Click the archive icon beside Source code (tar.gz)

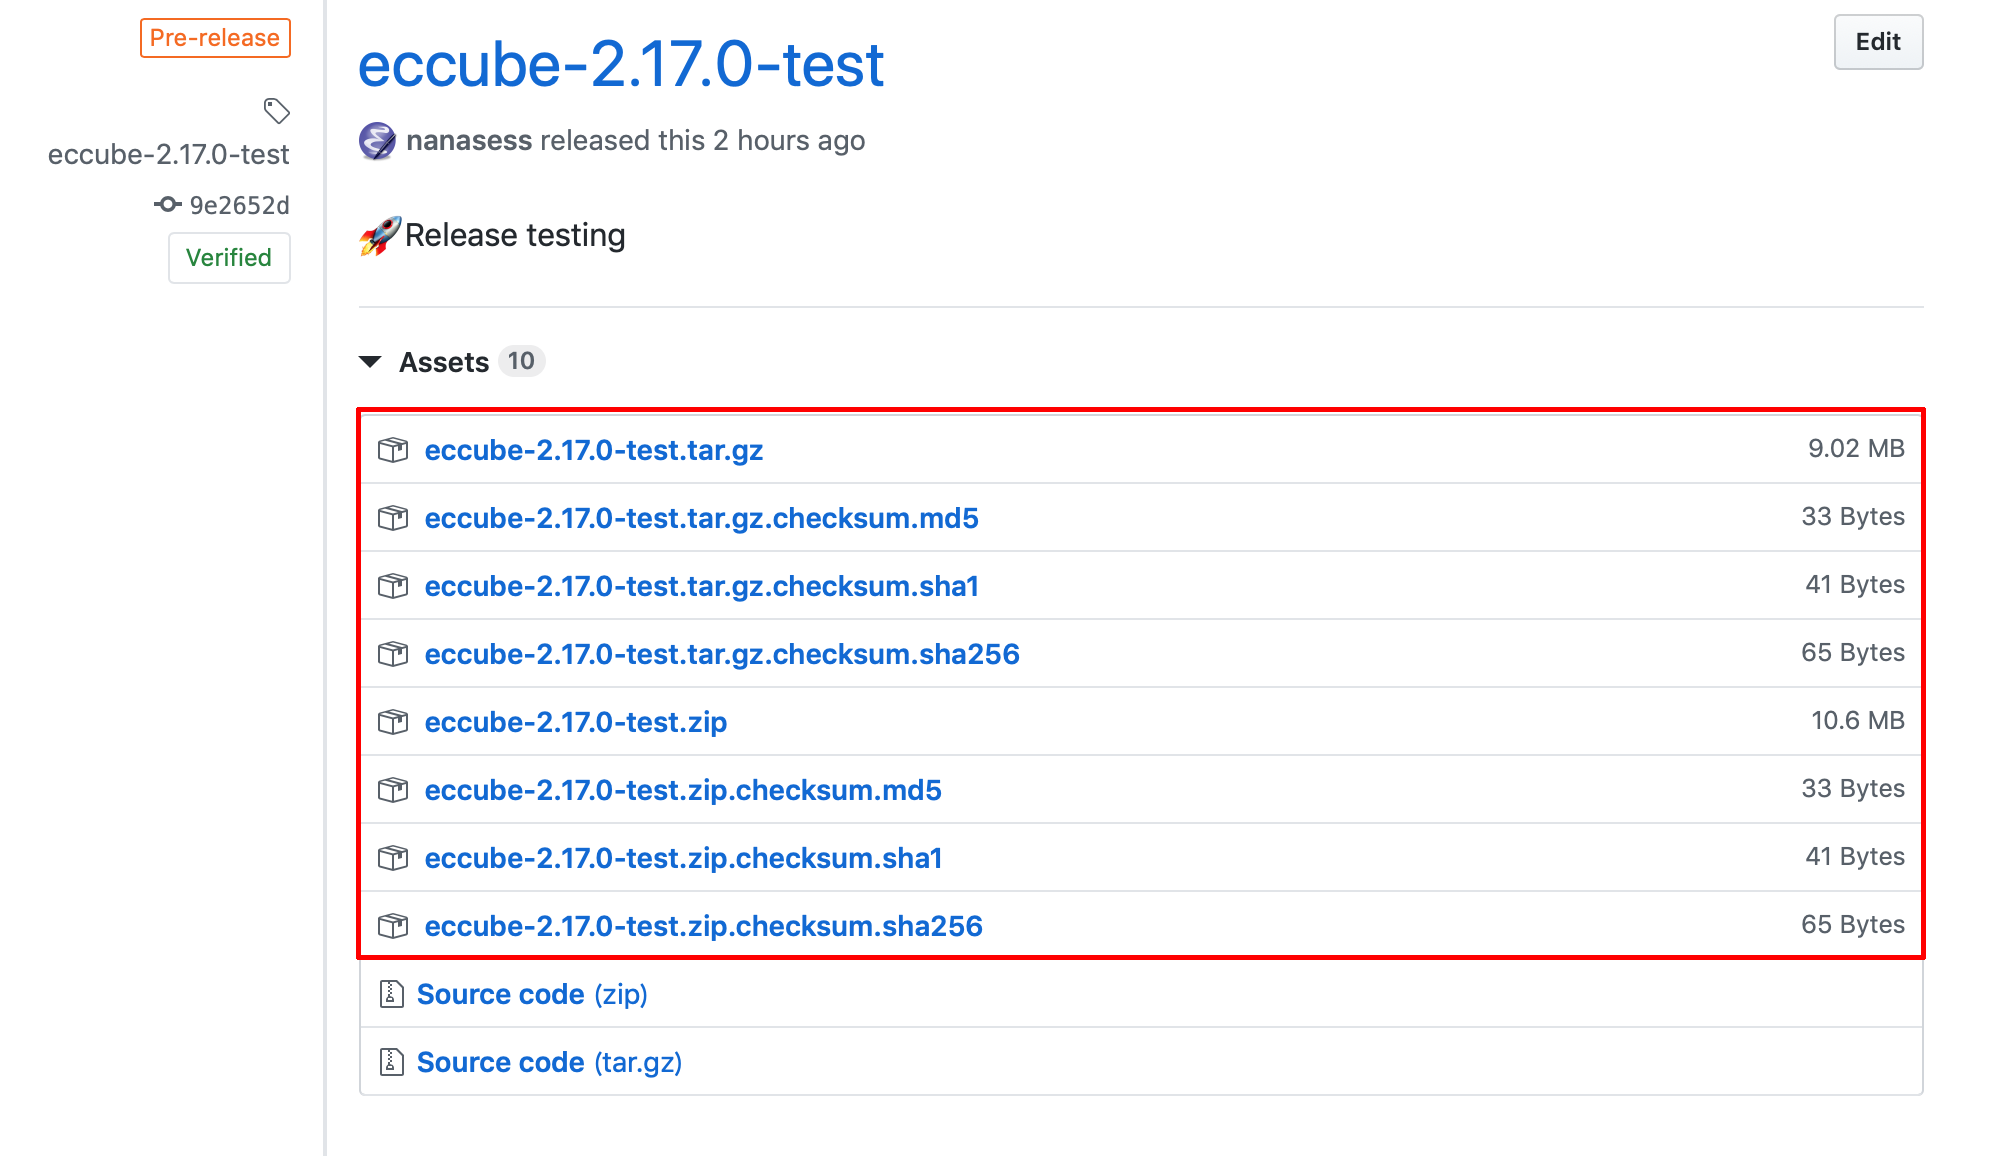(390, 1061)
